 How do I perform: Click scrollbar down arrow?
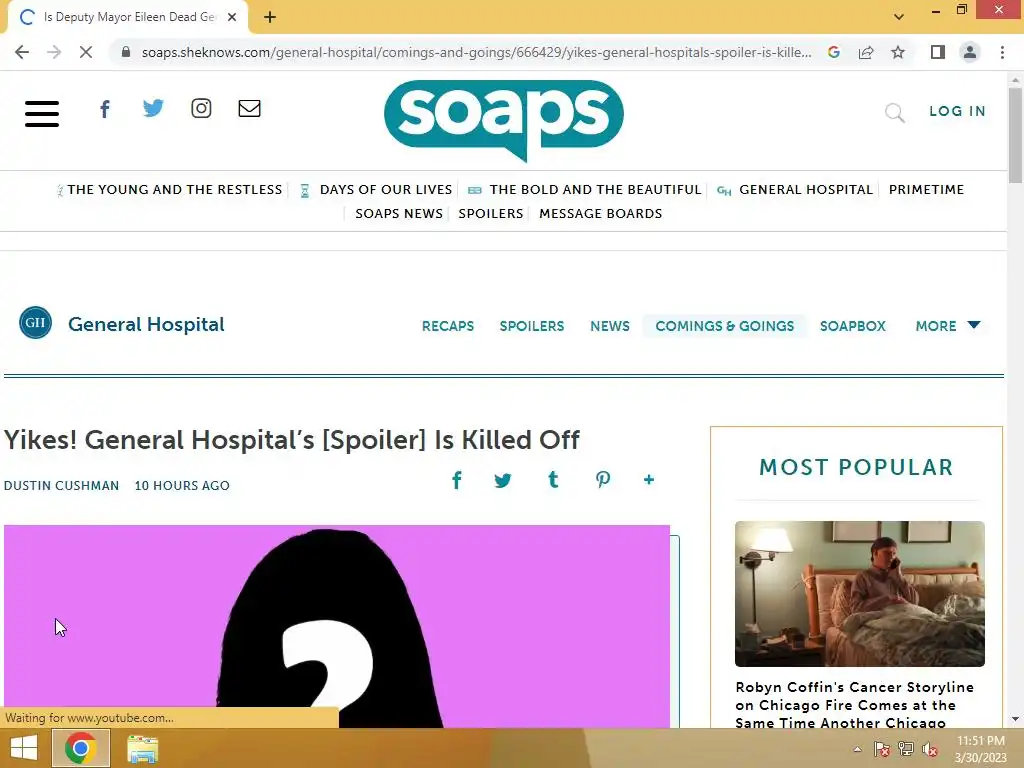click(1015, 720)
